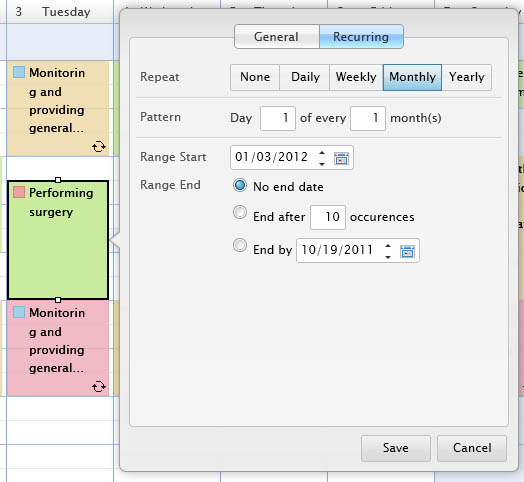Click recurrence icon on top Monitoring appointment
The width and height of the screenshot is (524, 482).
click(x=99, y=146)
